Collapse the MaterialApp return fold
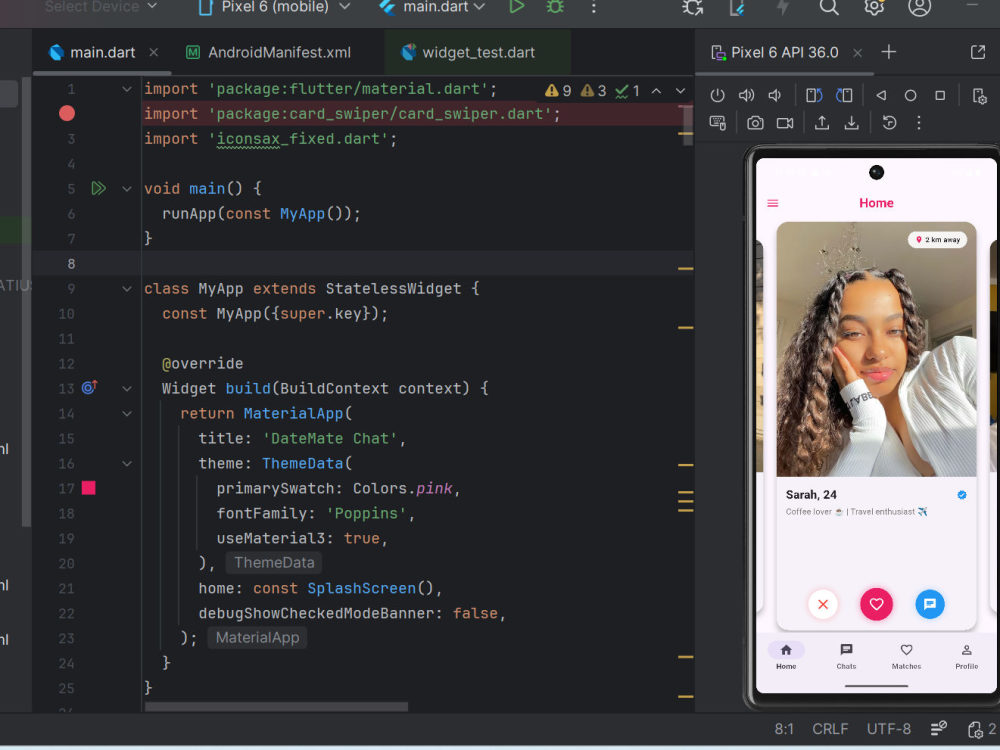The width and height of the screenshot is (1000, 750). coord(126,414)
